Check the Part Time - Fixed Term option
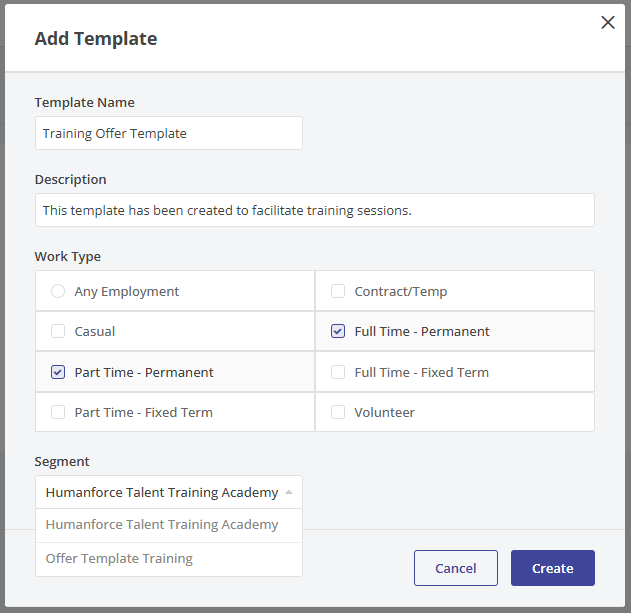The width and height of the screenshot is (631, 613). [x=58, y=412]
